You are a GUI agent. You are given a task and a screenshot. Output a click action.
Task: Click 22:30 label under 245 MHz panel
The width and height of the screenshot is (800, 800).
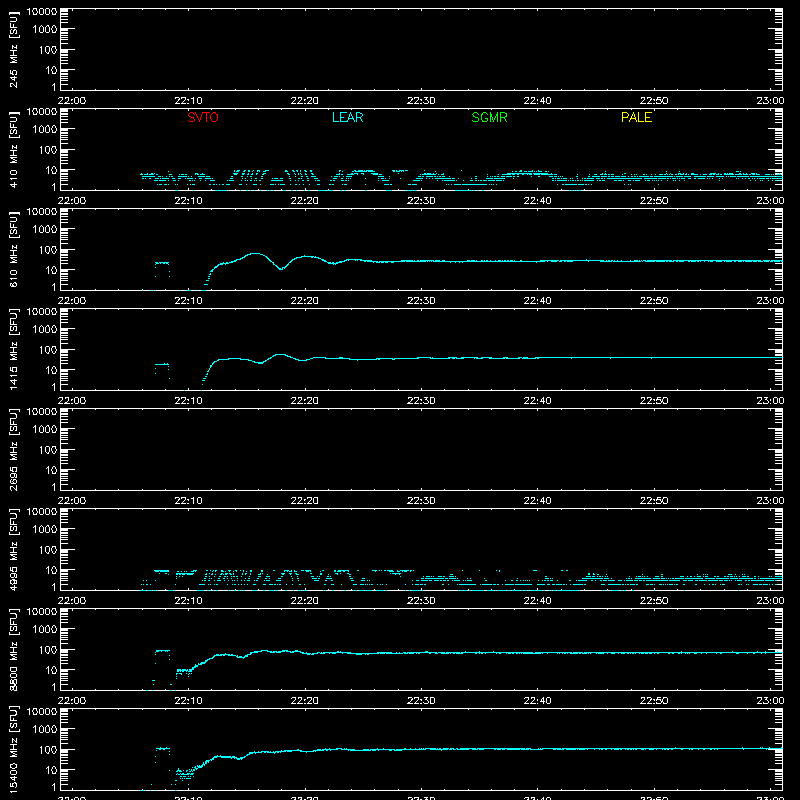421,101
